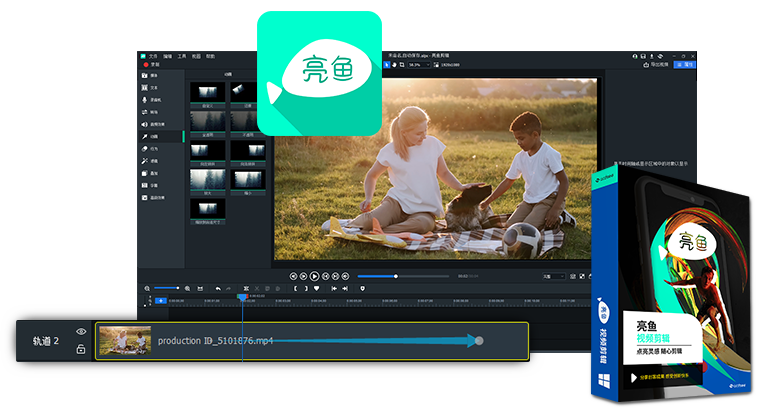This screenshot has height=418, width=772.
Task: Click the zoom in magnifier on timeline
Action: [187, 289]
